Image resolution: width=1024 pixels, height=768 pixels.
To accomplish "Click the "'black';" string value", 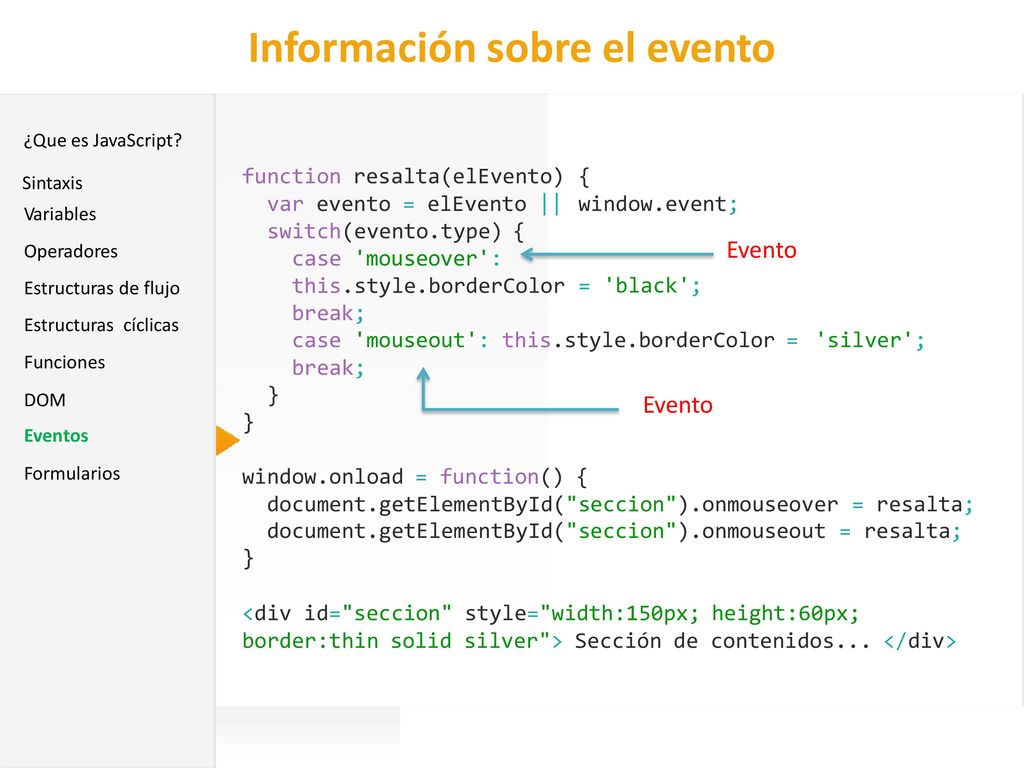I will coord(652,286).
